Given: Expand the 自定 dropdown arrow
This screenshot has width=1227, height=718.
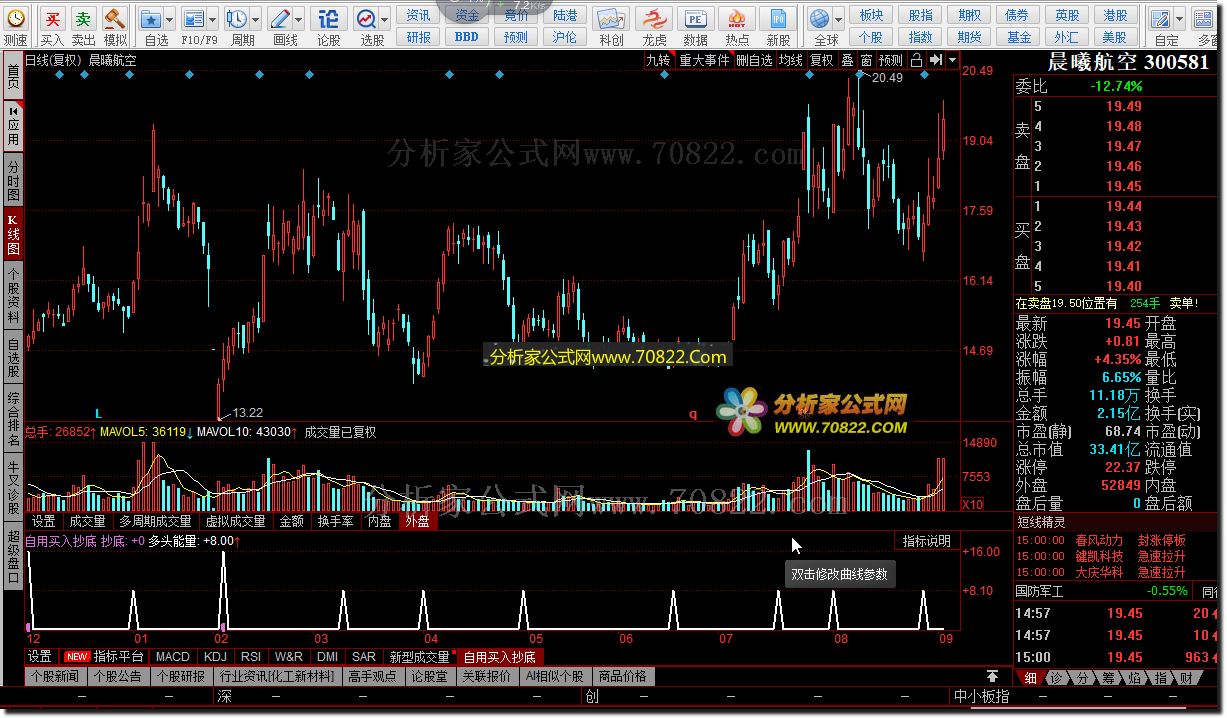Looking at the screenshot, I should (1179, 19).
